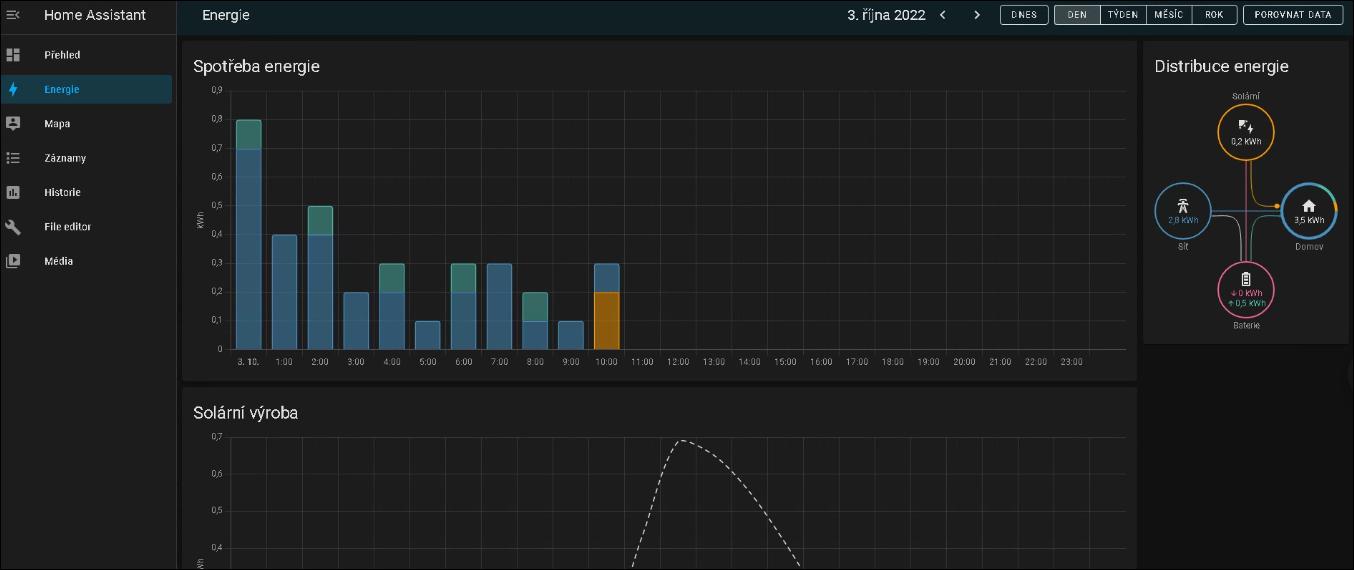Collapse the sidebar with the menu icon
Image resolution: width=1354 pixels, height=570 pixels.
click(14, 15)
